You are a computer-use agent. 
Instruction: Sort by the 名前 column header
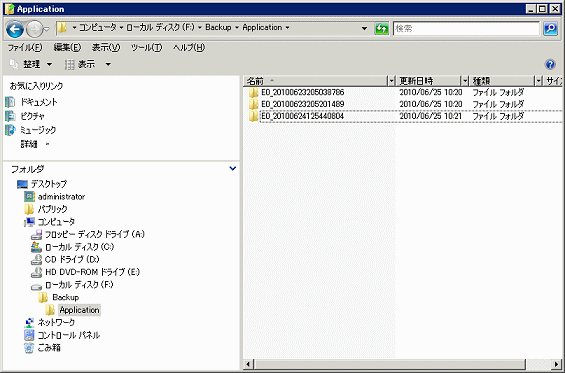click(316, 81)
